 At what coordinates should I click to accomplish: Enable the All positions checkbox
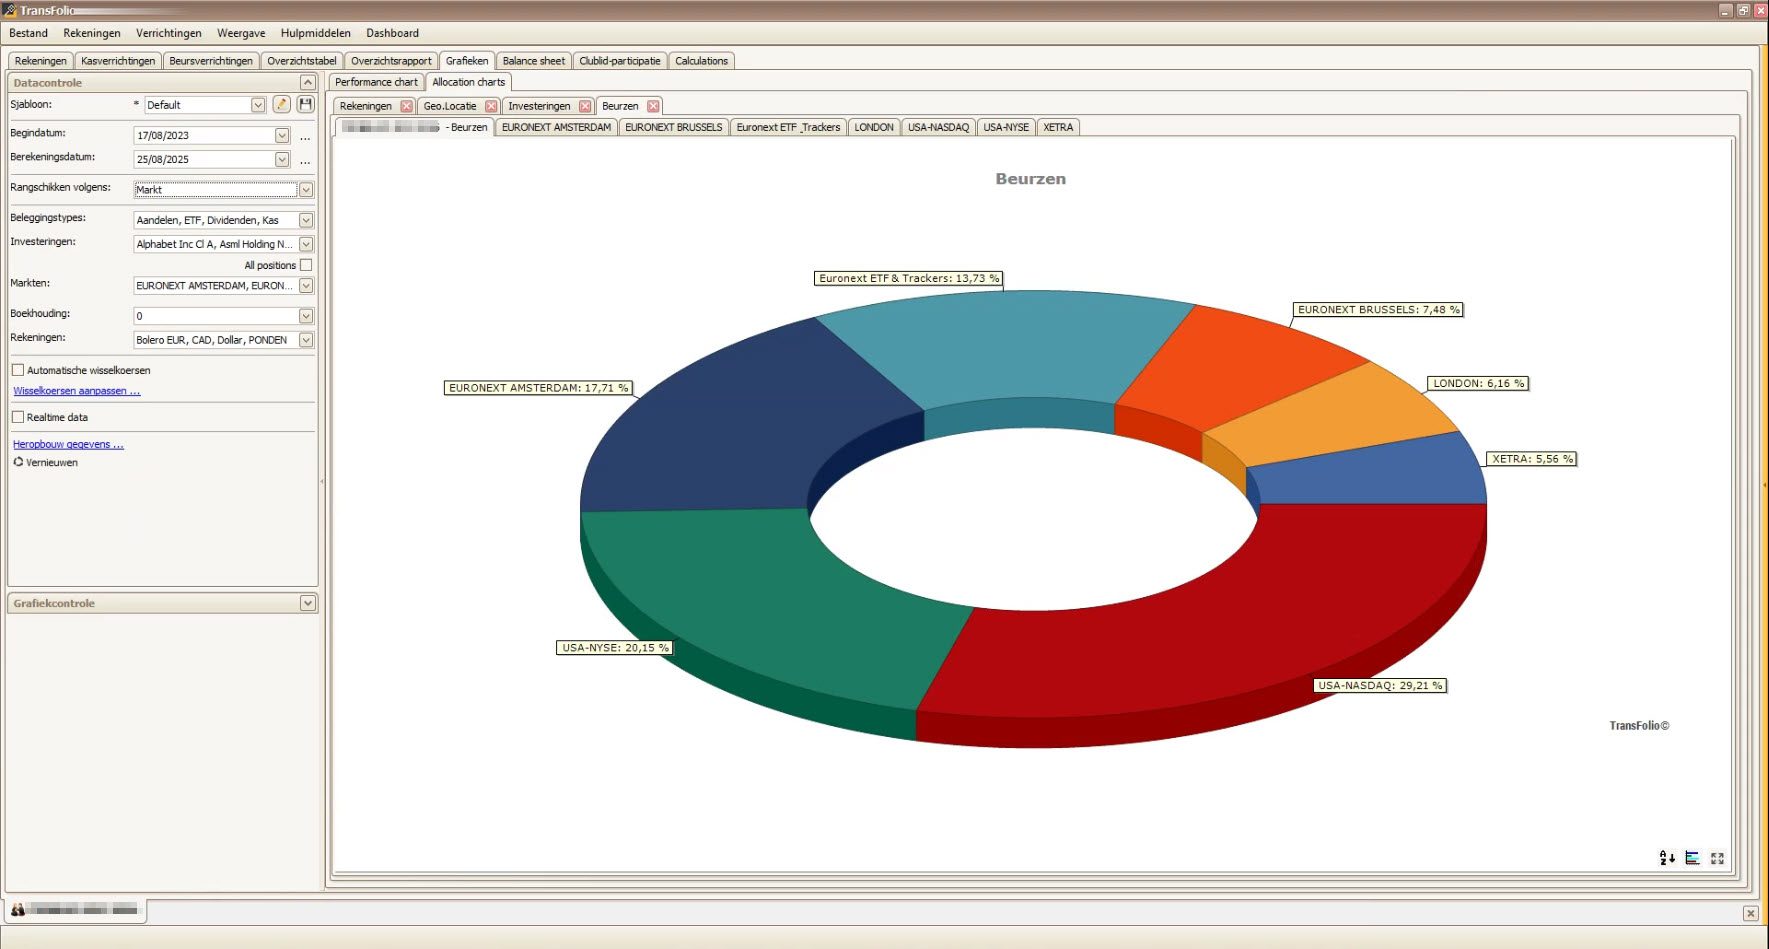coord(306,265)
